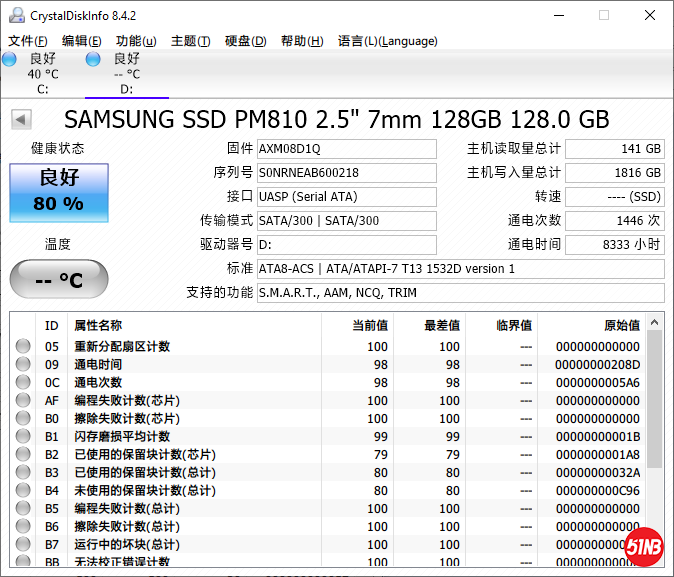Click the 原始值 column header
The width and height of the screenshot is (674, 577).
click(x=621, y=325)
